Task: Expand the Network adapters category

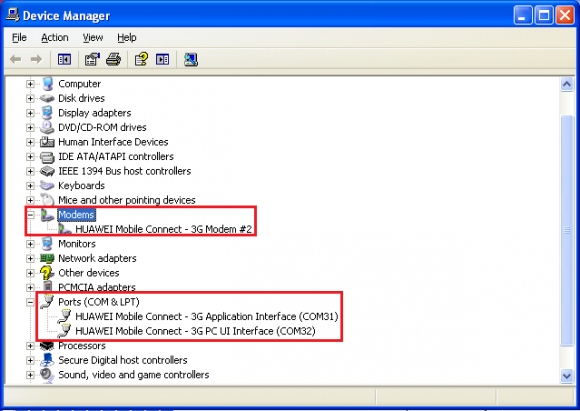Action: pyautogui.click(x=30, y=258)
